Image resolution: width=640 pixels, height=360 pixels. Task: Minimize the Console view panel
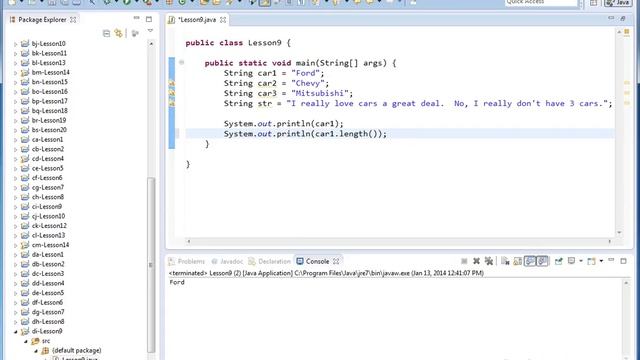coord(611,260)
